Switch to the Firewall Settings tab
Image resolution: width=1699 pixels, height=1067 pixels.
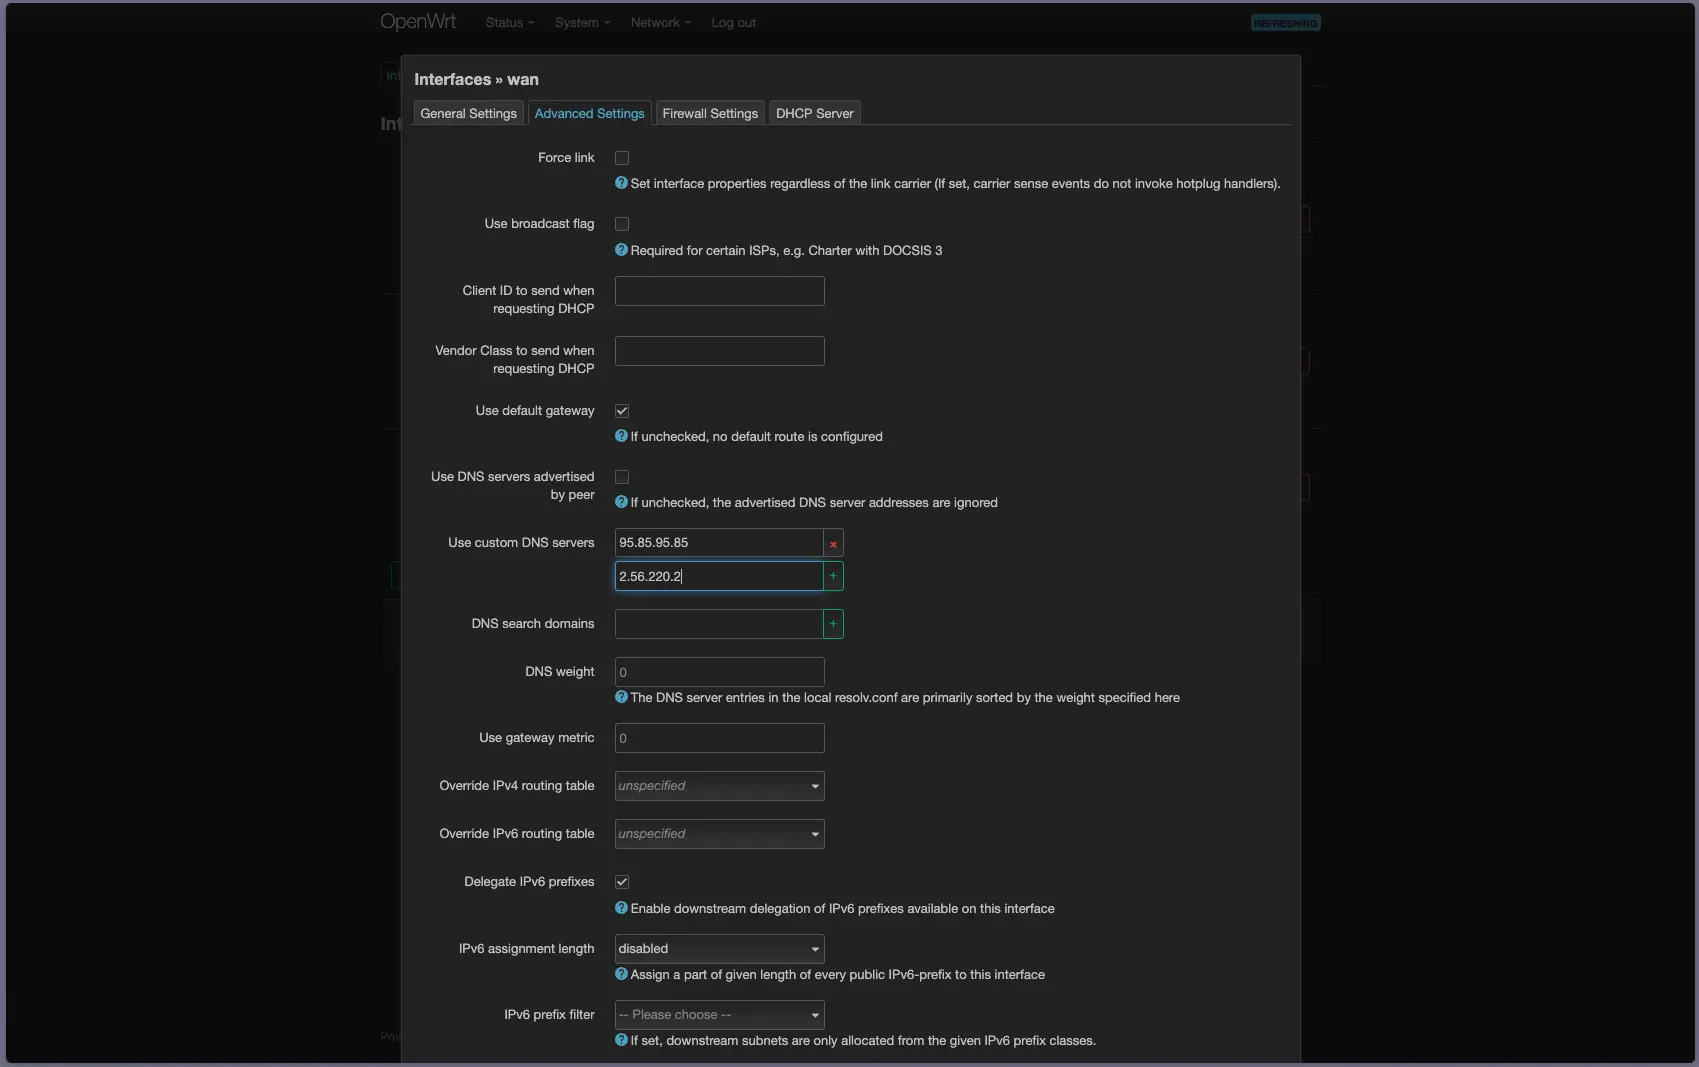point(710,114)
